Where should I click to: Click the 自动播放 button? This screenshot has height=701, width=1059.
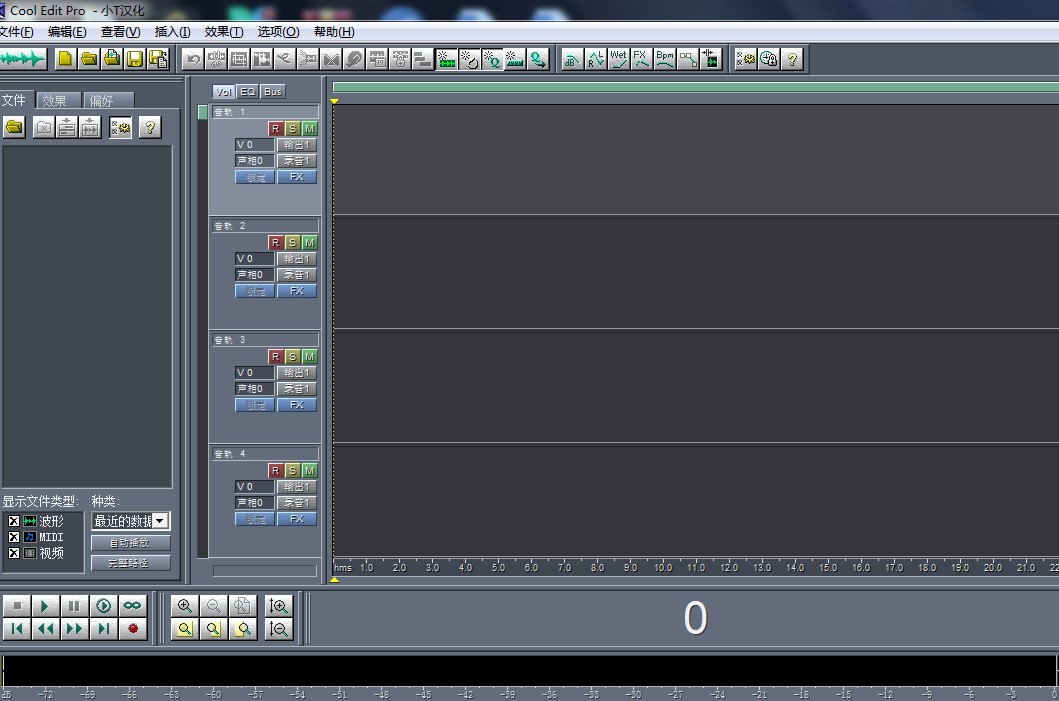[130, 543]
